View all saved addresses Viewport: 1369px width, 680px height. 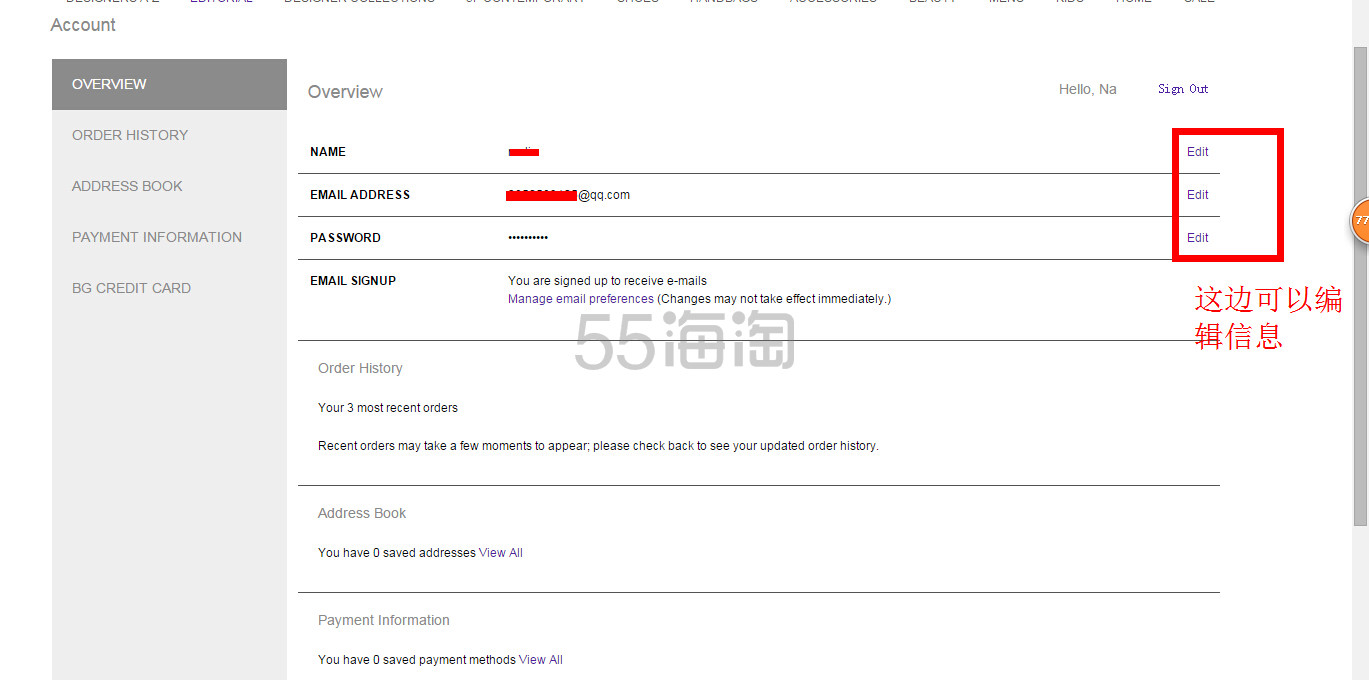pos(501,553)
